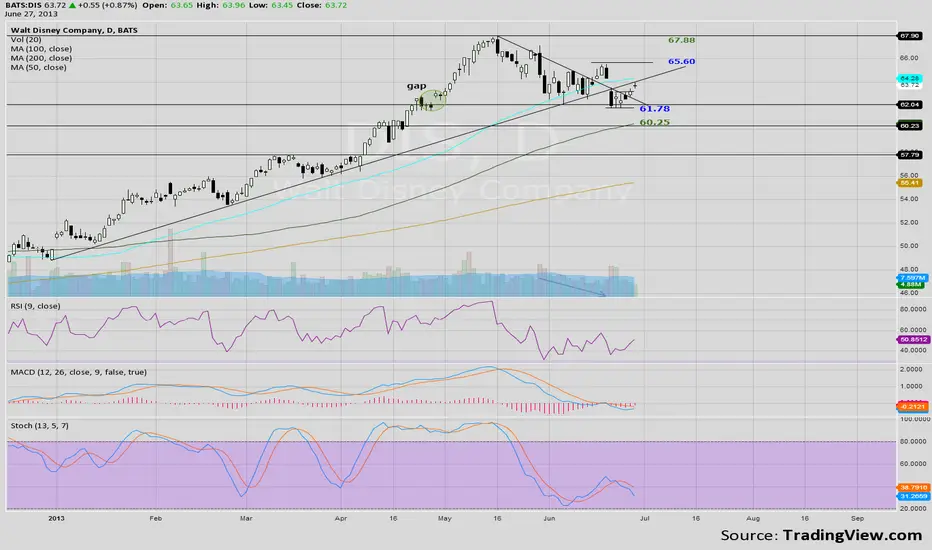
Task: Click the red -0.2121 MACD value tag
Action: pyautogui.click(x=912, y=407)
